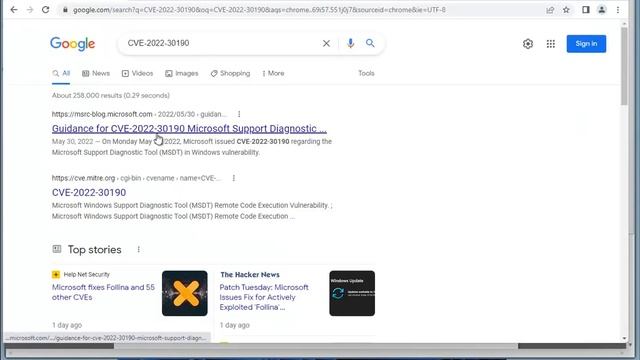Click the Top stories newspaper icon
This screenshot has height=360, width=640.
point(57,249)
